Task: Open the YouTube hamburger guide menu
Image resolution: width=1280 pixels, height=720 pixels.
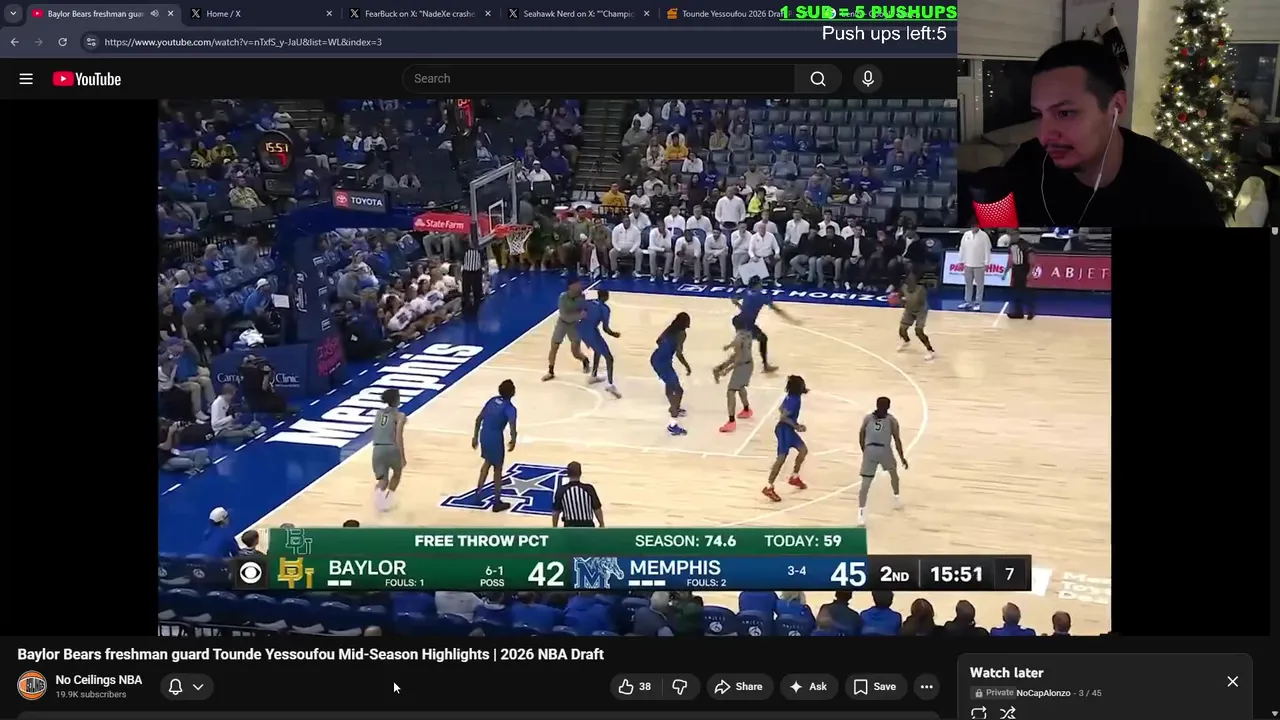Action: point(26,79)
